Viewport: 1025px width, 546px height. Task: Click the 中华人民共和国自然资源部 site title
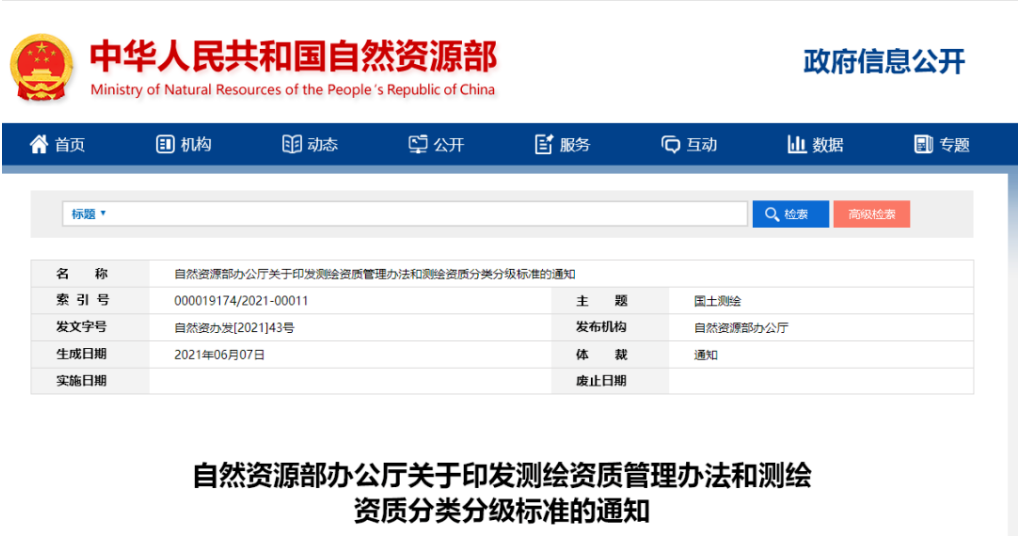click(293, 58)
